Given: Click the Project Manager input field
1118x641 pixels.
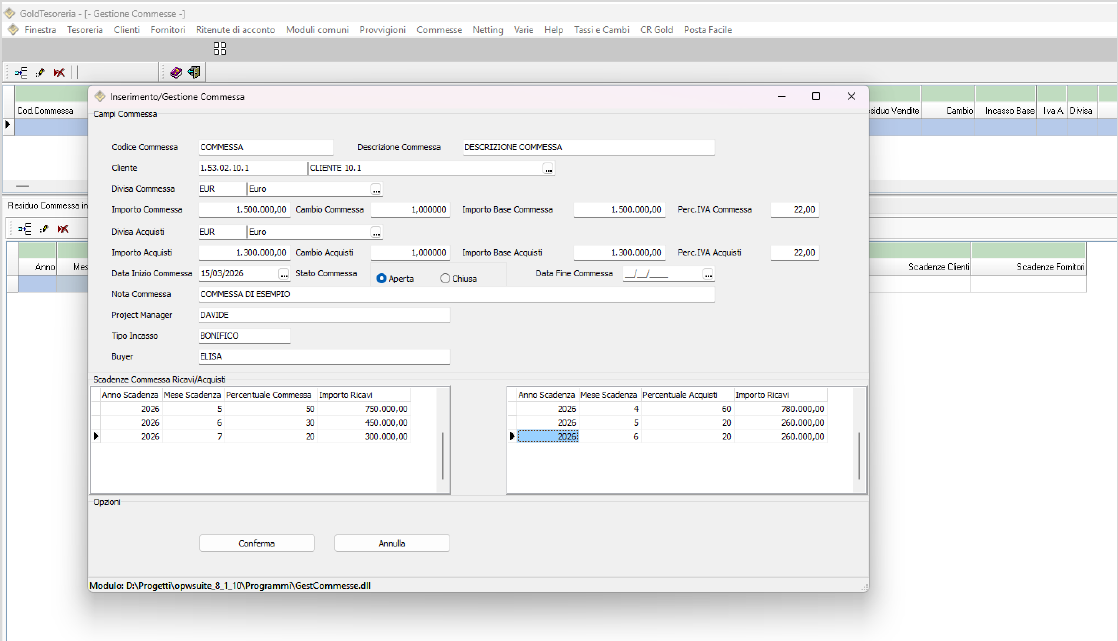Looking at the screenshot, I should click(x=324, y=315).
